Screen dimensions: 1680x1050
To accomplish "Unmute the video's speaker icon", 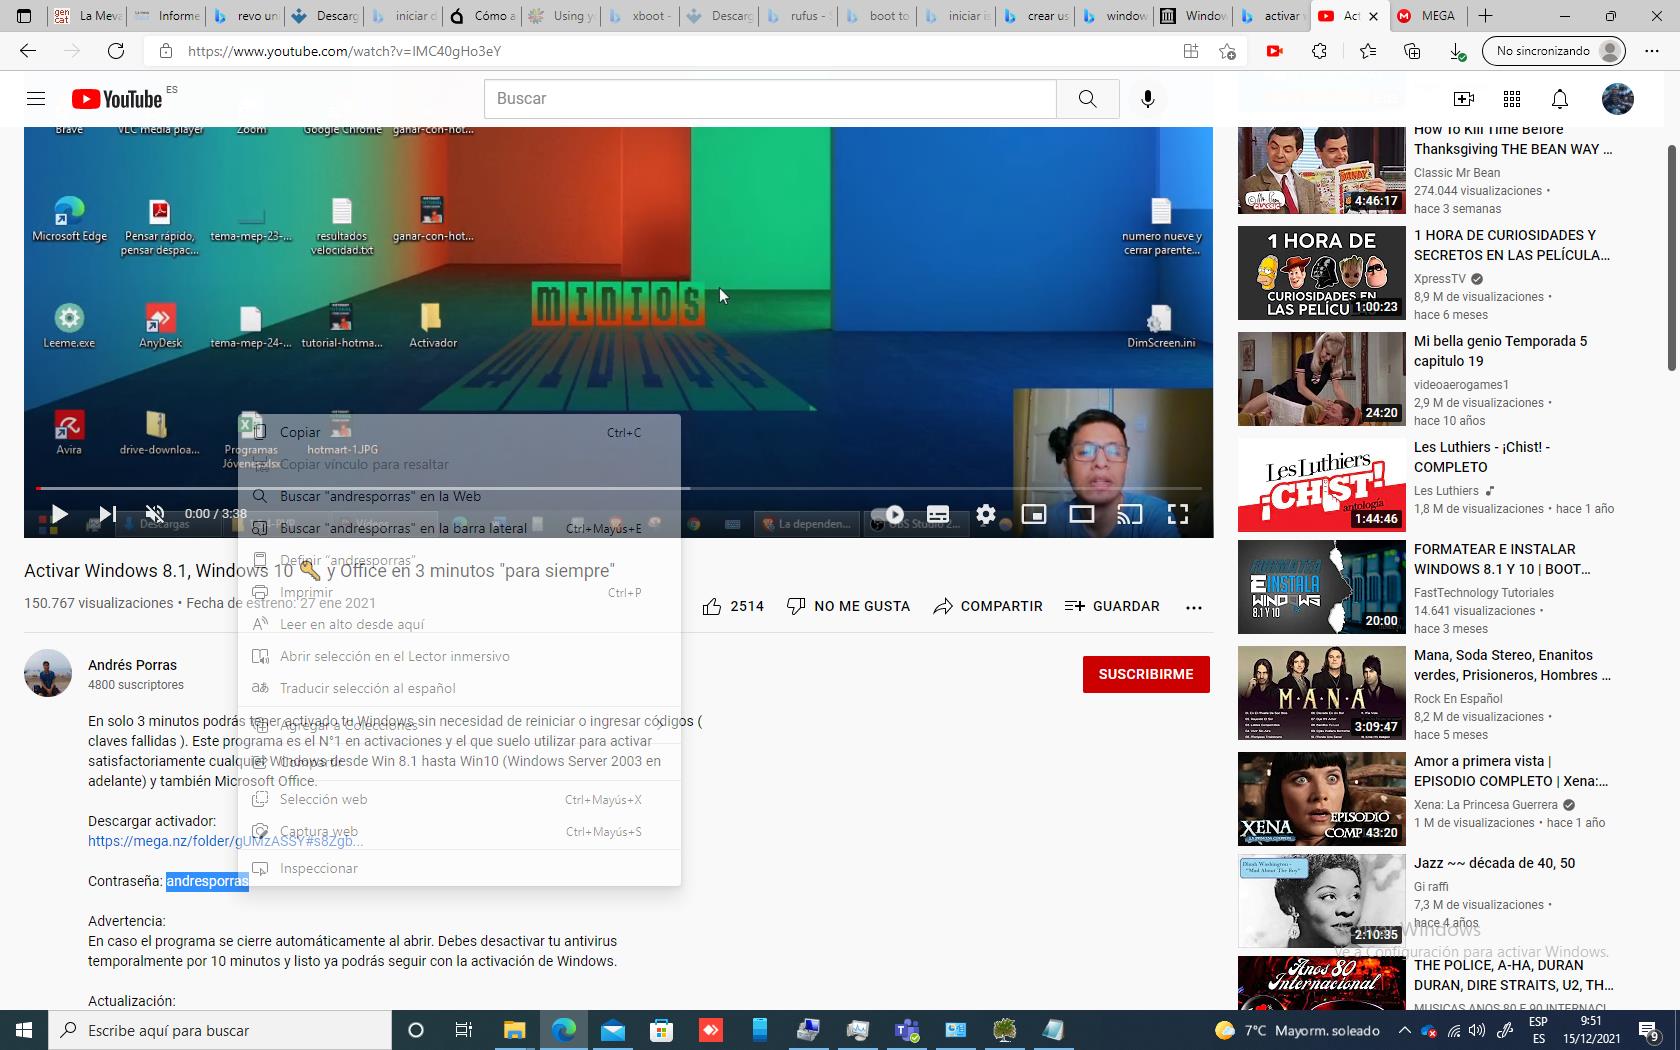I will tap(154, 514).
